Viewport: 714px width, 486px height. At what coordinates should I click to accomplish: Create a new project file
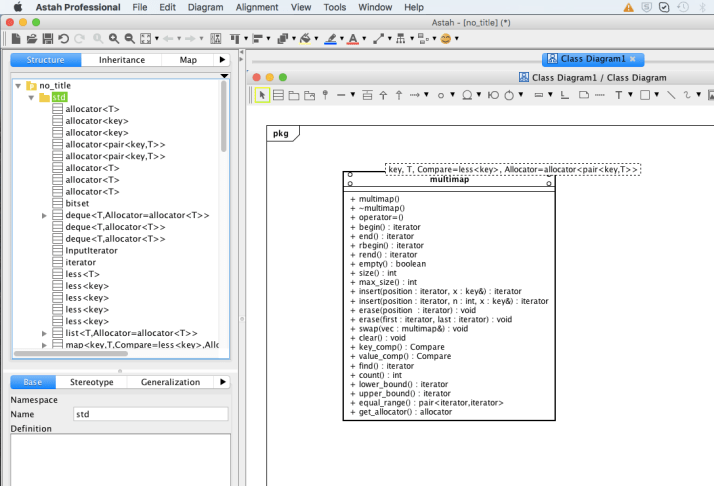pyautogui.click(x=16, y=39)
